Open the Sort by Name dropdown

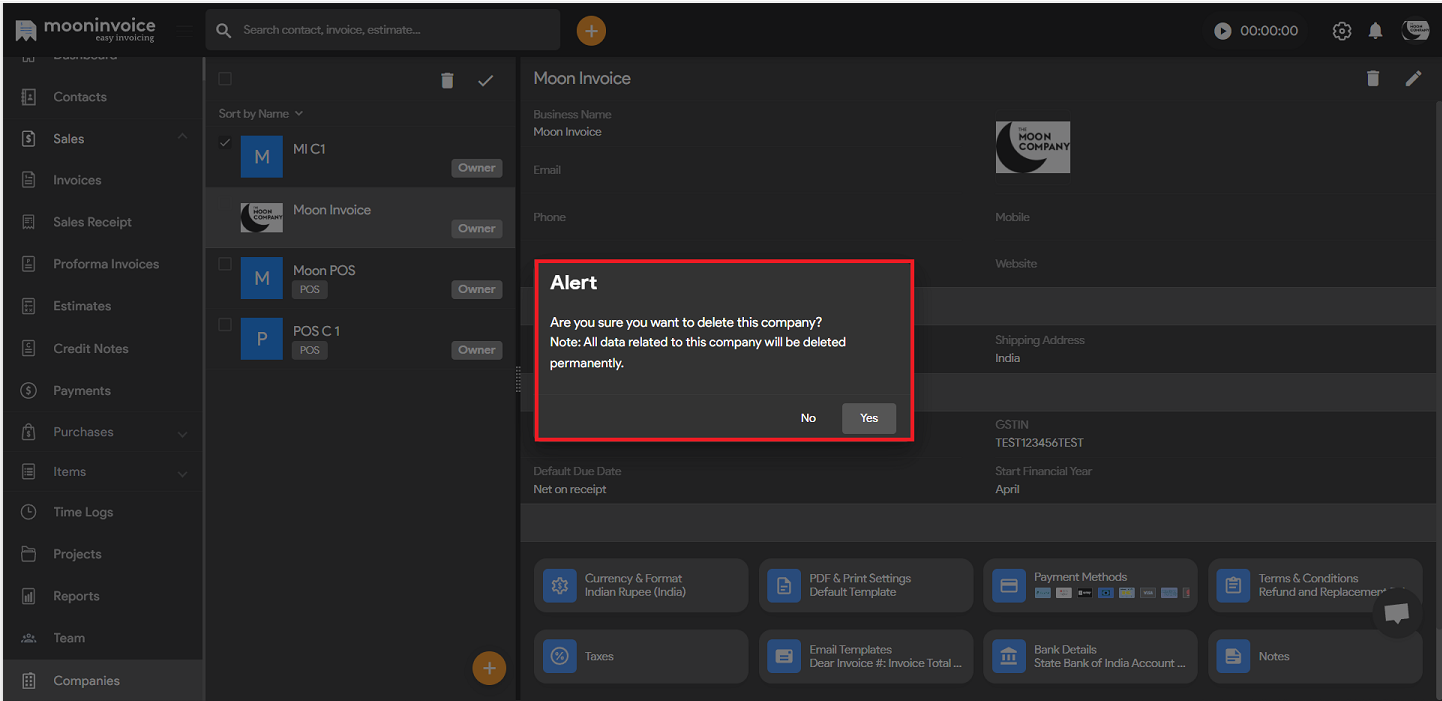261,114
